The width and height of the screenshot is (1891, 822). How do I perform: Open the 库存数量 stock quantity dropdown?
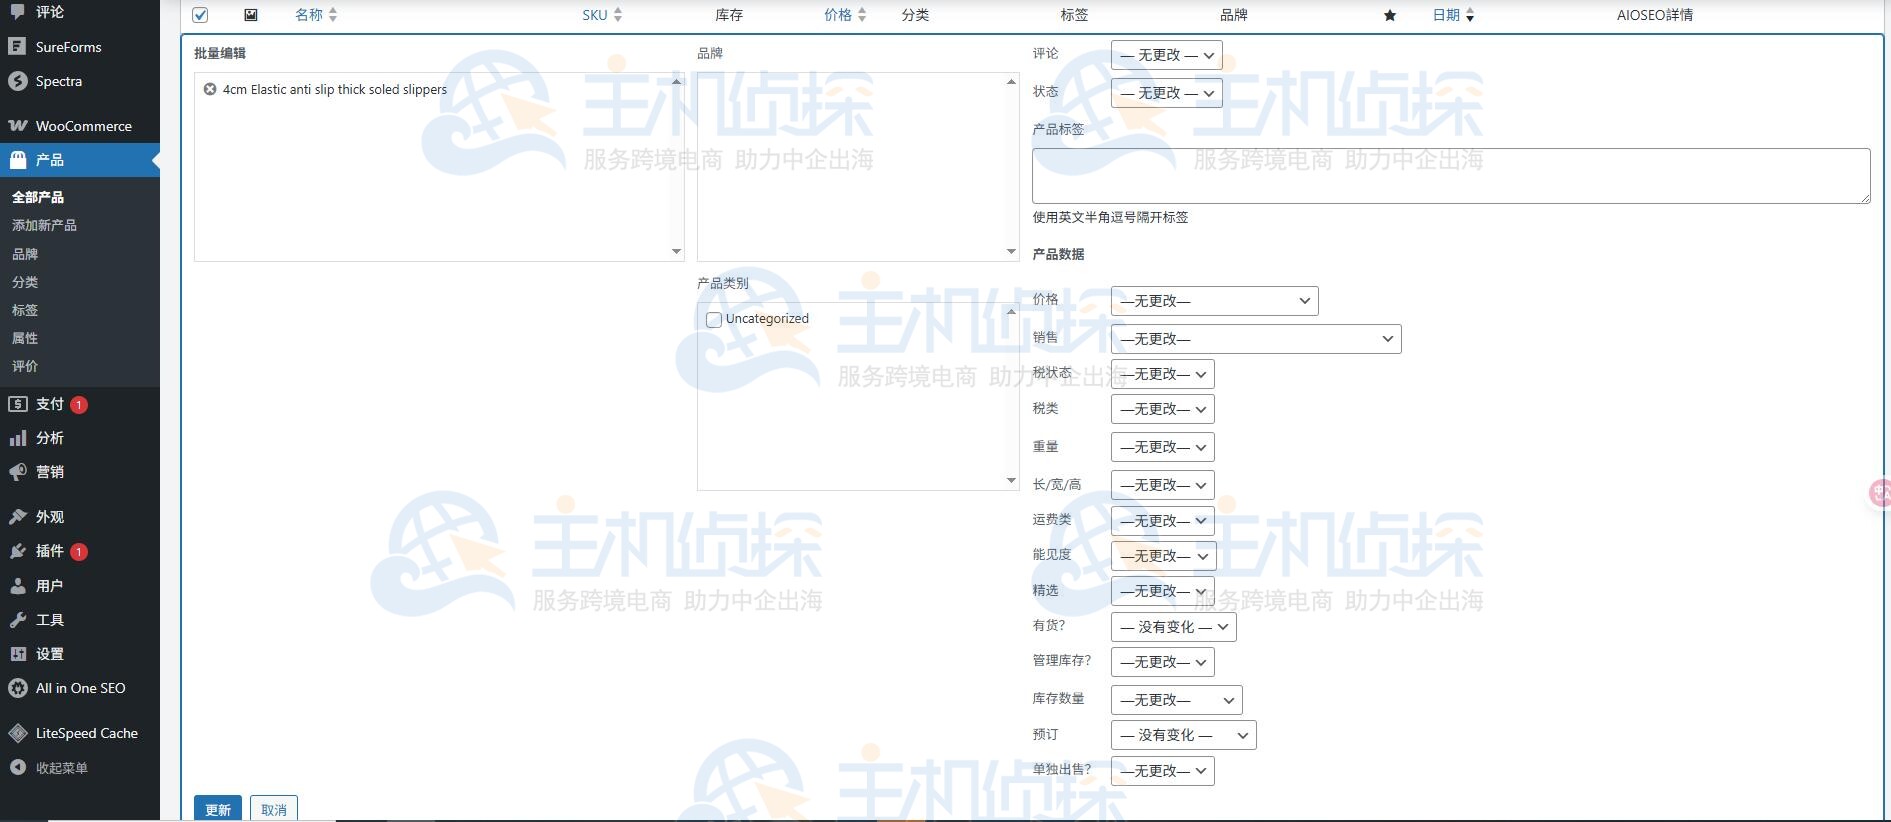pyautogui.click(x=1177, y=700)
